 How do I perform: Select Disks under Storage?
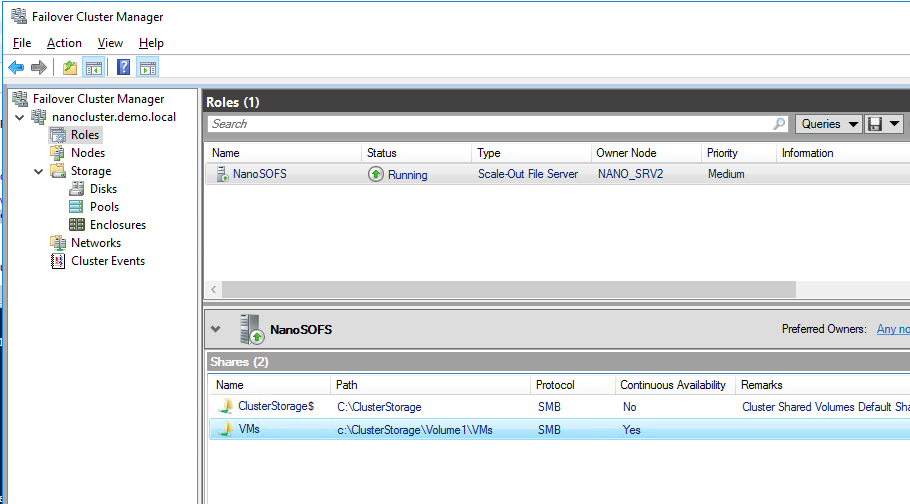(x=103, y=189)
